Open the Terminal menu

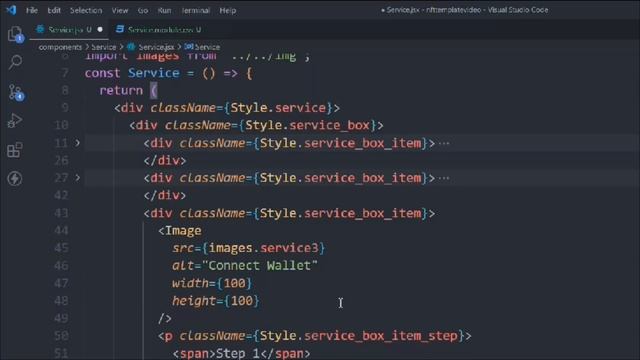click(195, 10)
